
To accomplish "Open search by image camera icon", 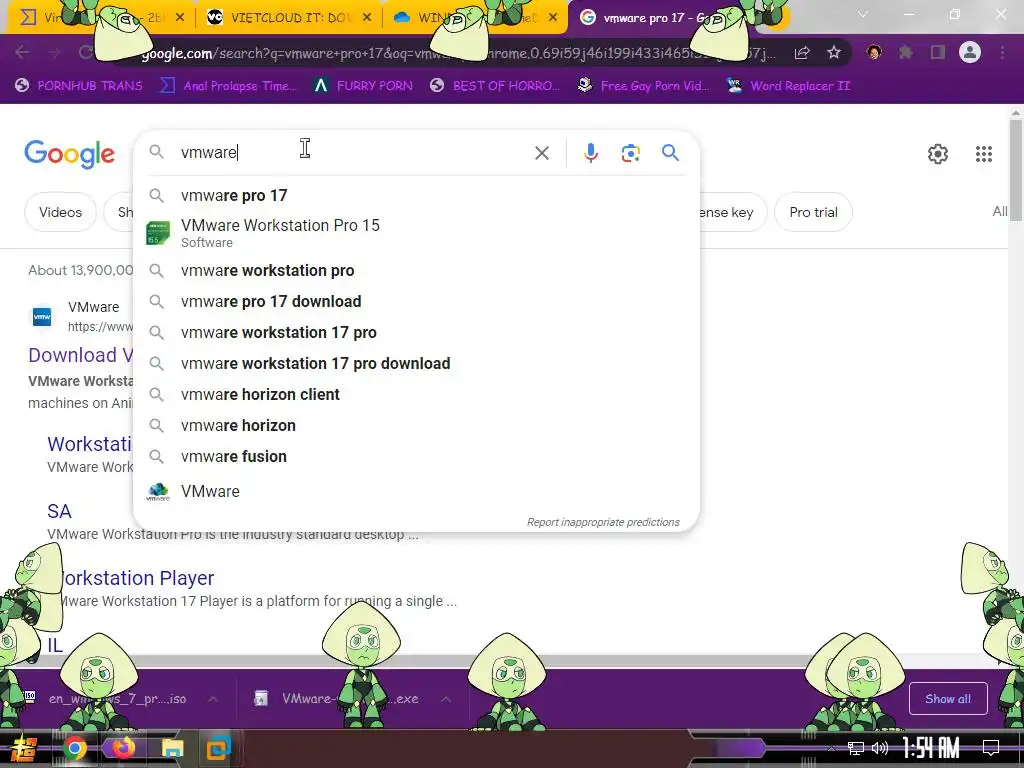I will pos(630,153).
